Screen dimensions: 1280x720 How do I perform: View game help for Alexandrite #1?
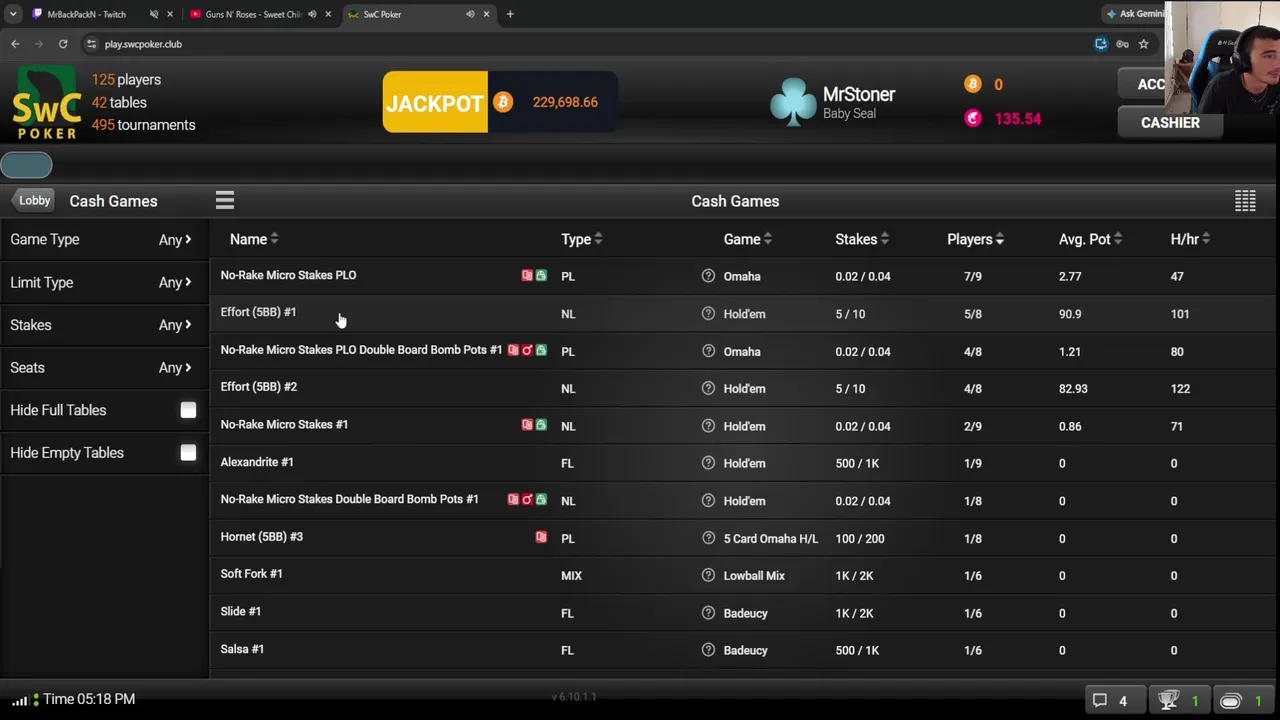click(x=708, y=463)
